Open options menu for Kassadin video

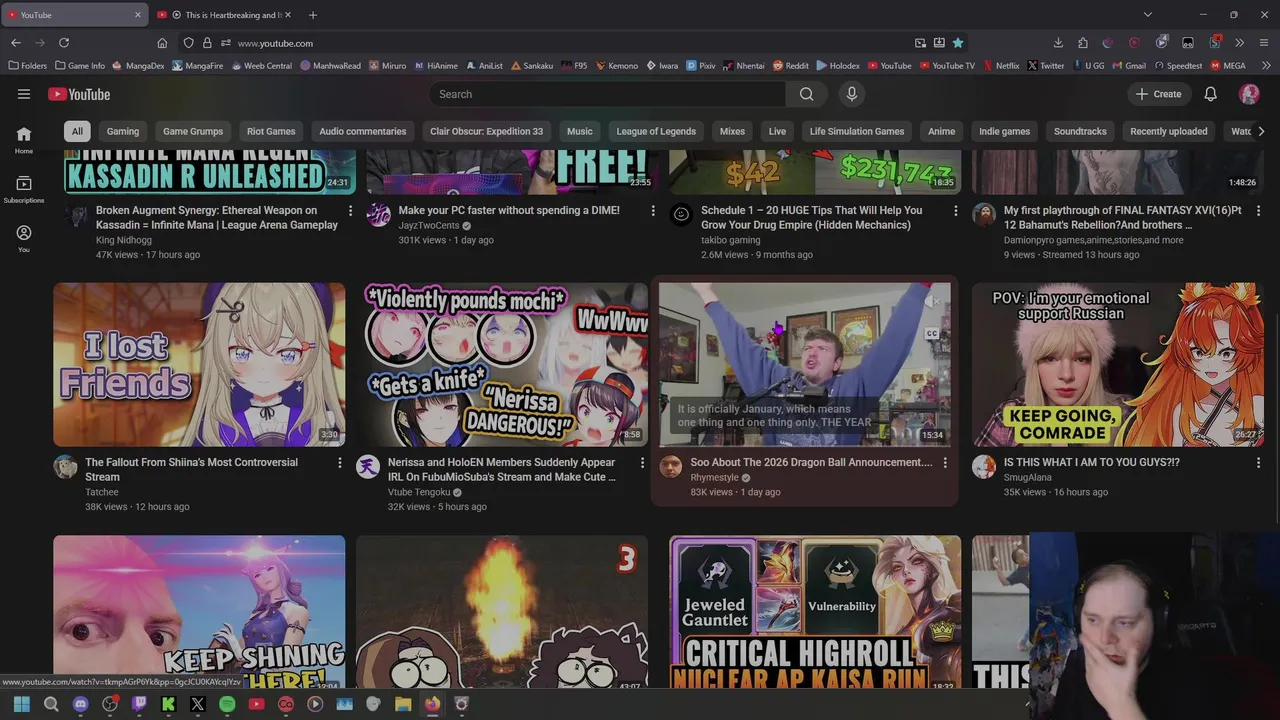pos(350,211)
